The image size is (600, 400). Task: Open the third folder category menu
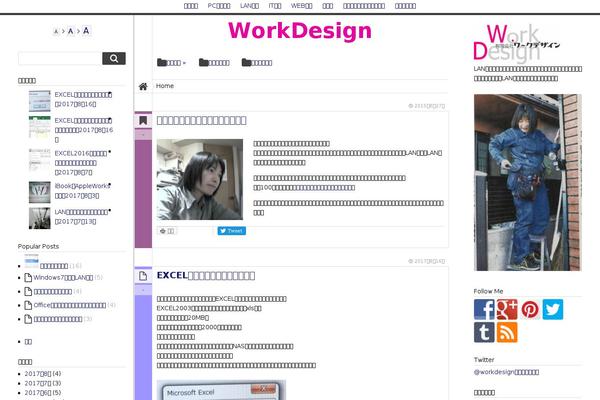[257, 63]
